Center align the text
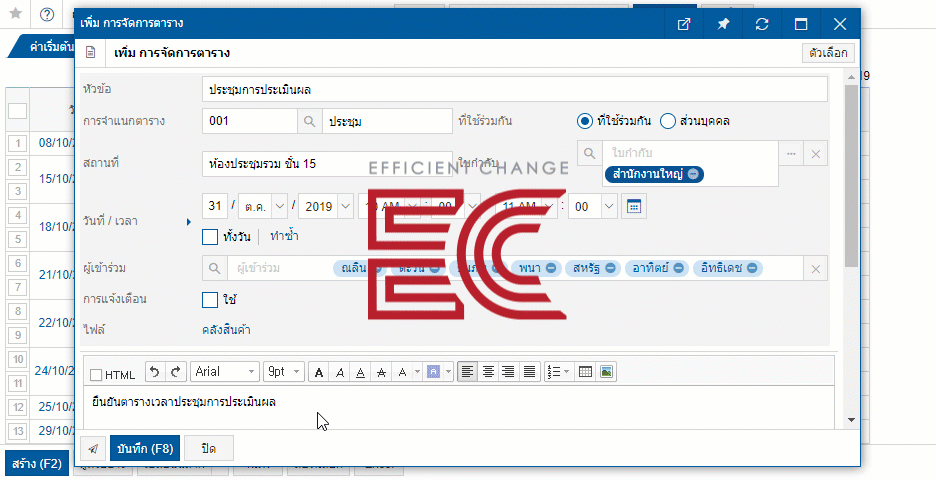 click(x=488, y=372)
